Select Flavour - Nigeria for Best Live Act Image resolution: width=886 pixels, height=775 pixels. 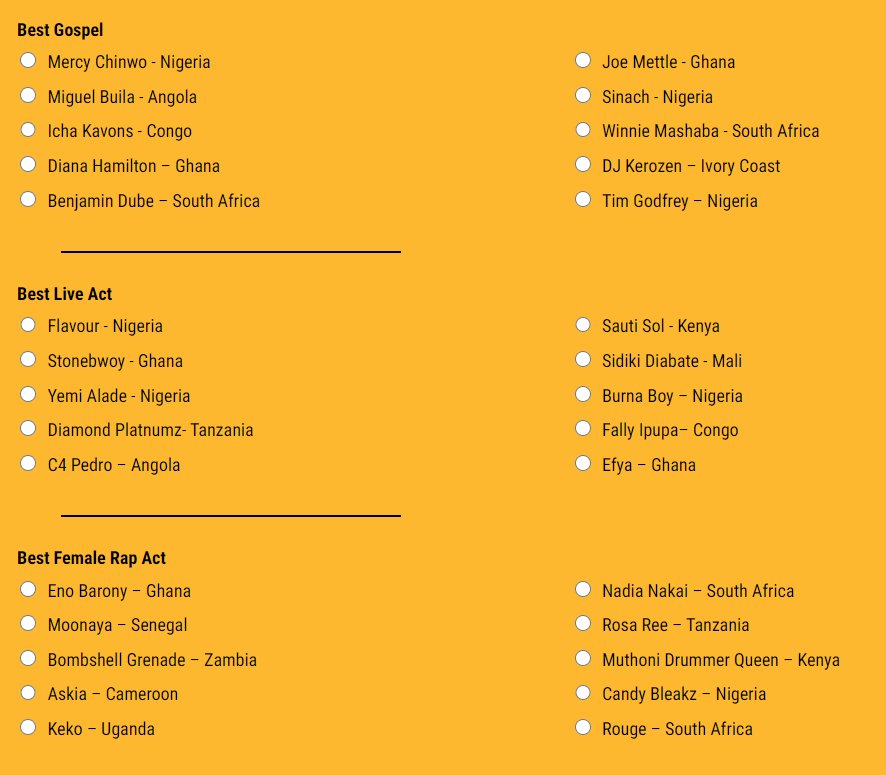pyautogui.click(x=28, y=325)
